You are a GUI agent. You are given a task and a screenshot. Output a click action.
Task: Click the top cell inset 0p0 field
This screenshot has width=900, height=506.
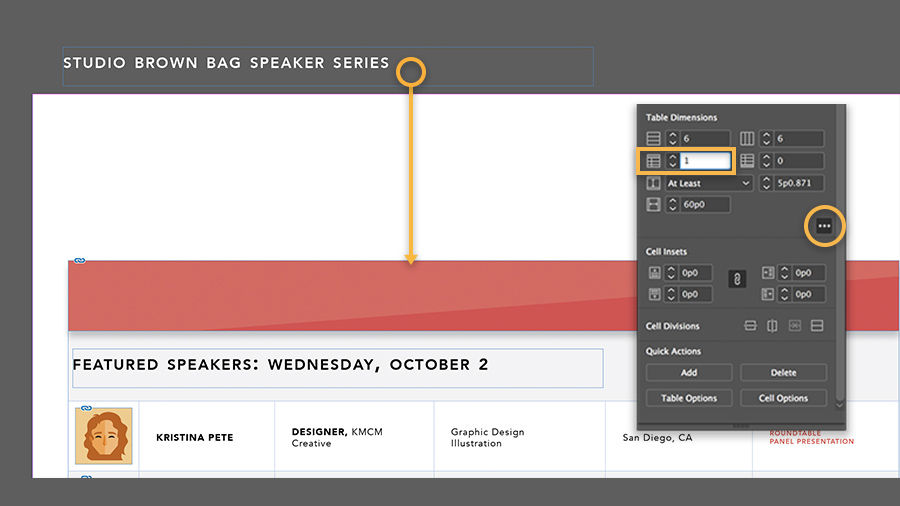[x=695, y=273]
